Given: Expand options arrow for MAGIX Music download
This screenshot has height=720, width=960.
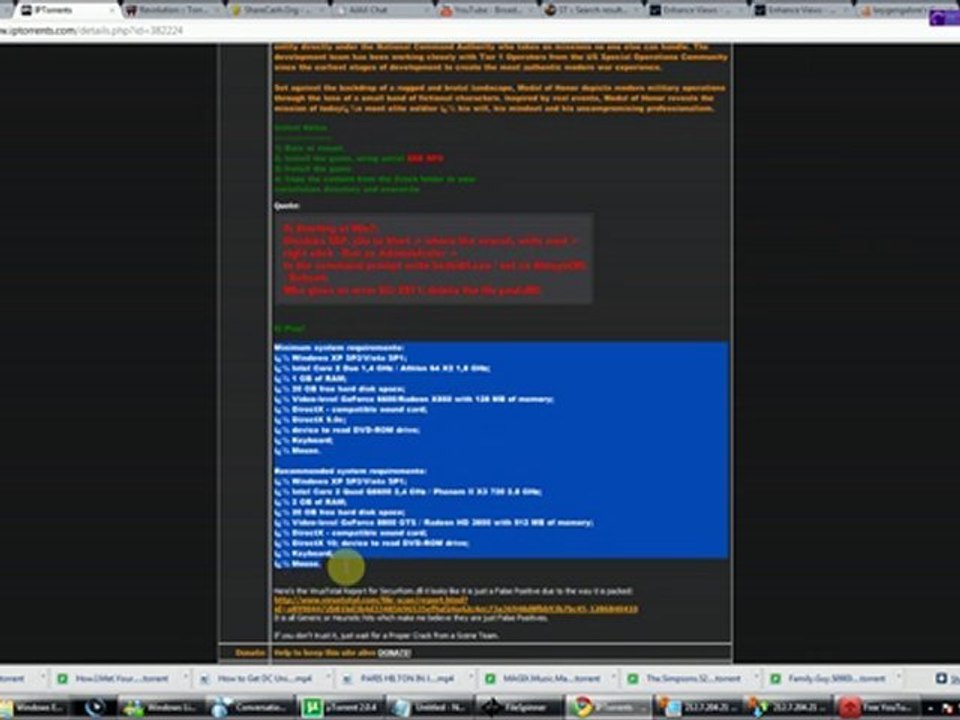Looking at the screenshot, I should coord(614,677).
